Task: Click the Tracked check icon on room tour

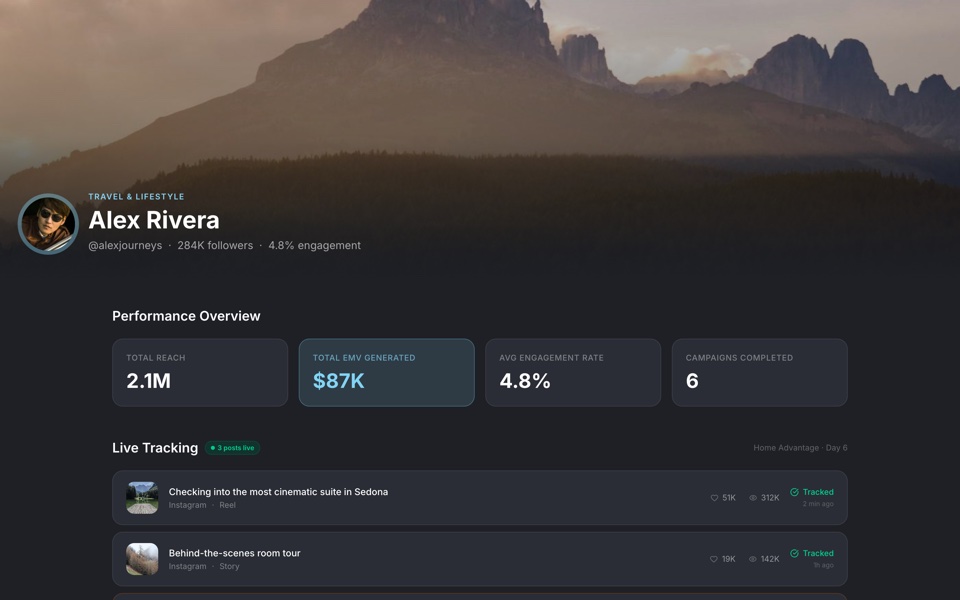Action: tap(794, 553)
